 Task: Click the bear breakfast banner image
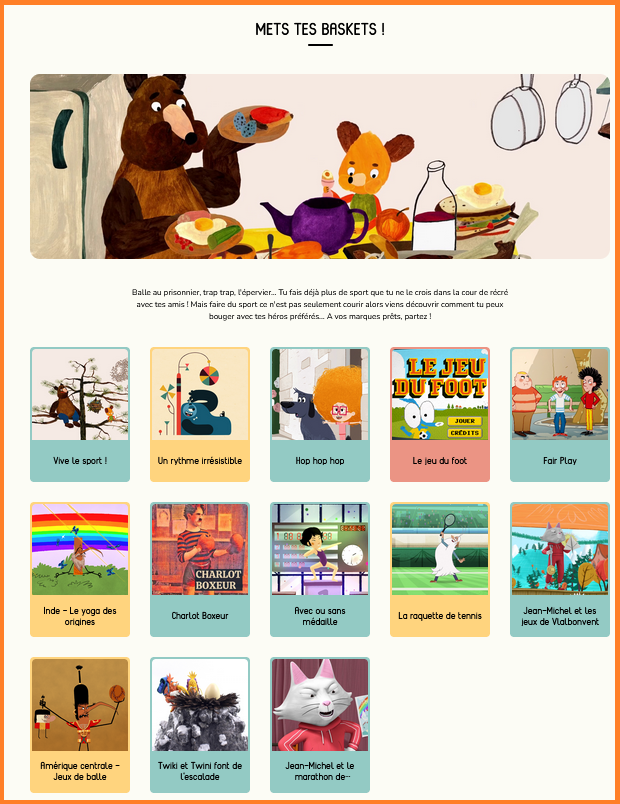pyautogui.click(x=320, y=166)
